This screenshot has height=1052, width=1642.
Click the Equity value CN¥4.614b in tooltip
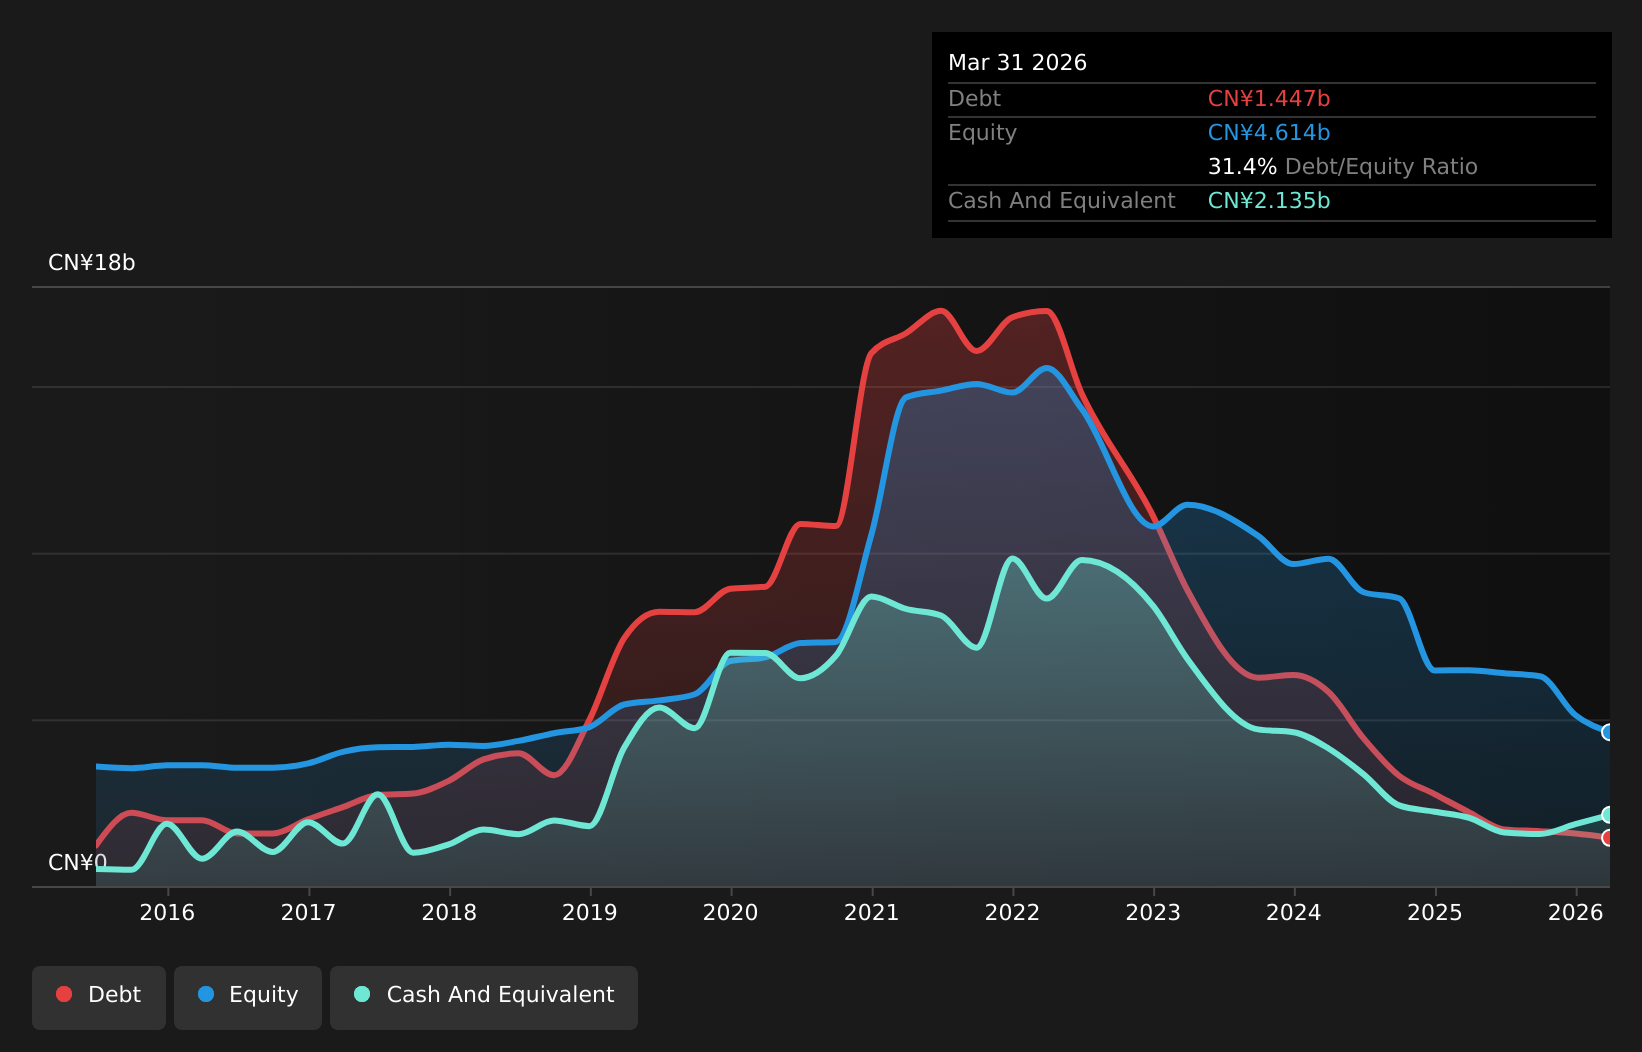[1269, 133]
